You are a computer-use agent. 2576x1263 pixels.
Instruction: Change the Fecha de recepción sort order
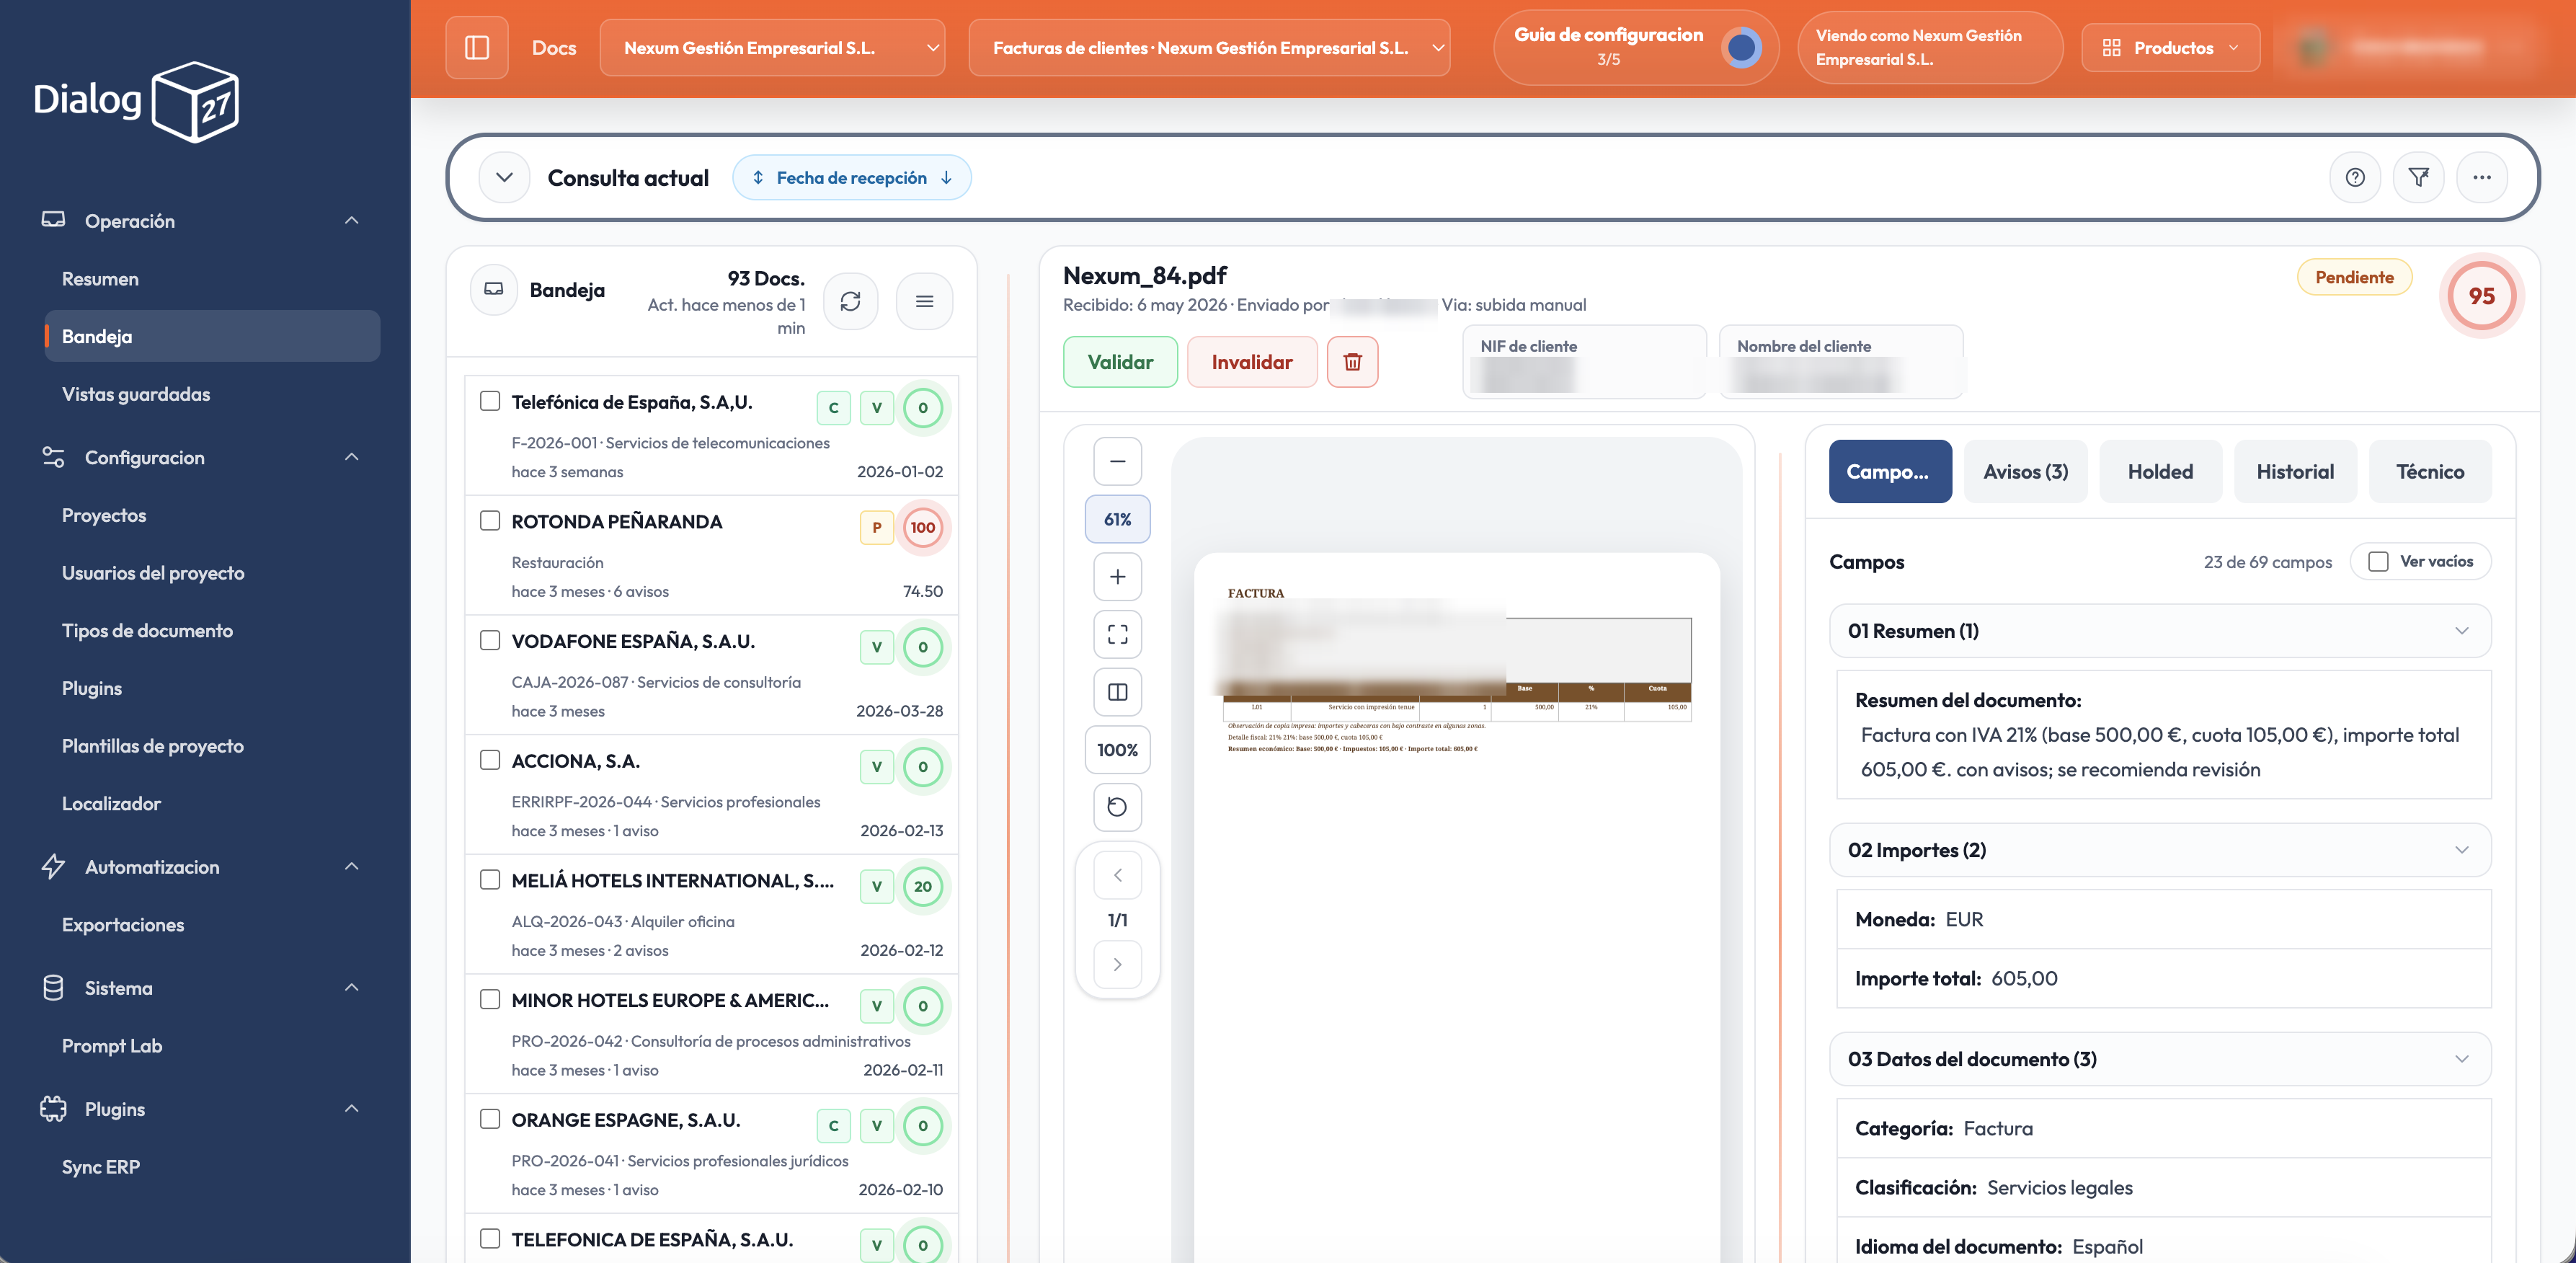[852, 178]
